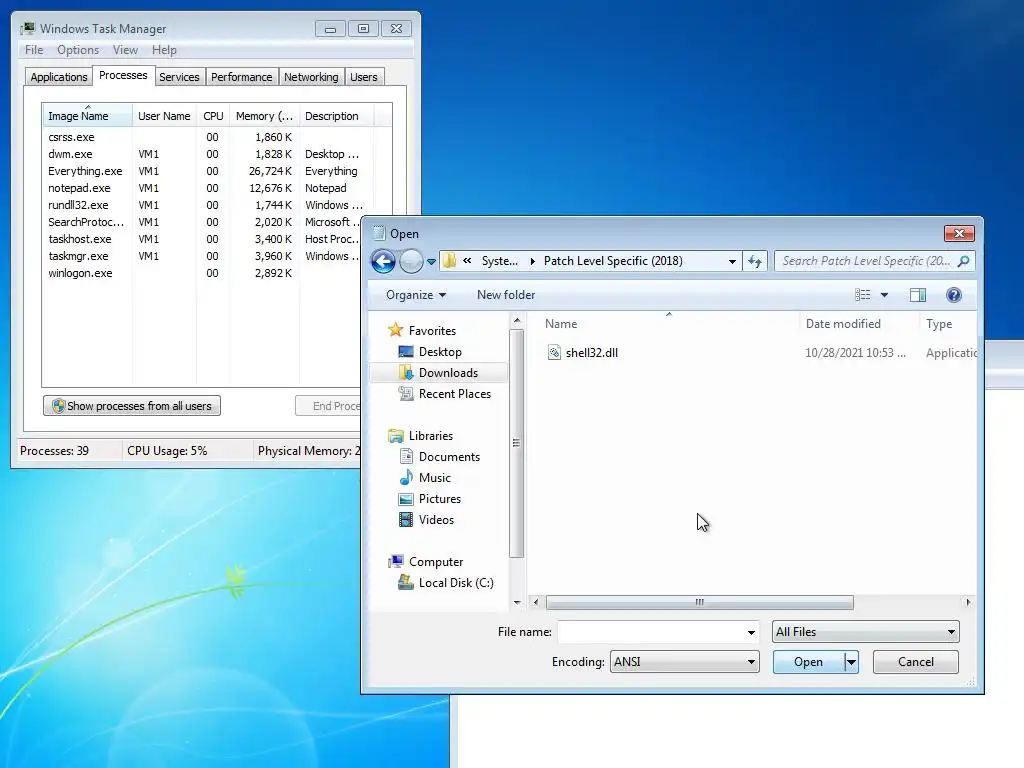Expand the Open button split arrow

click(851, 662)
